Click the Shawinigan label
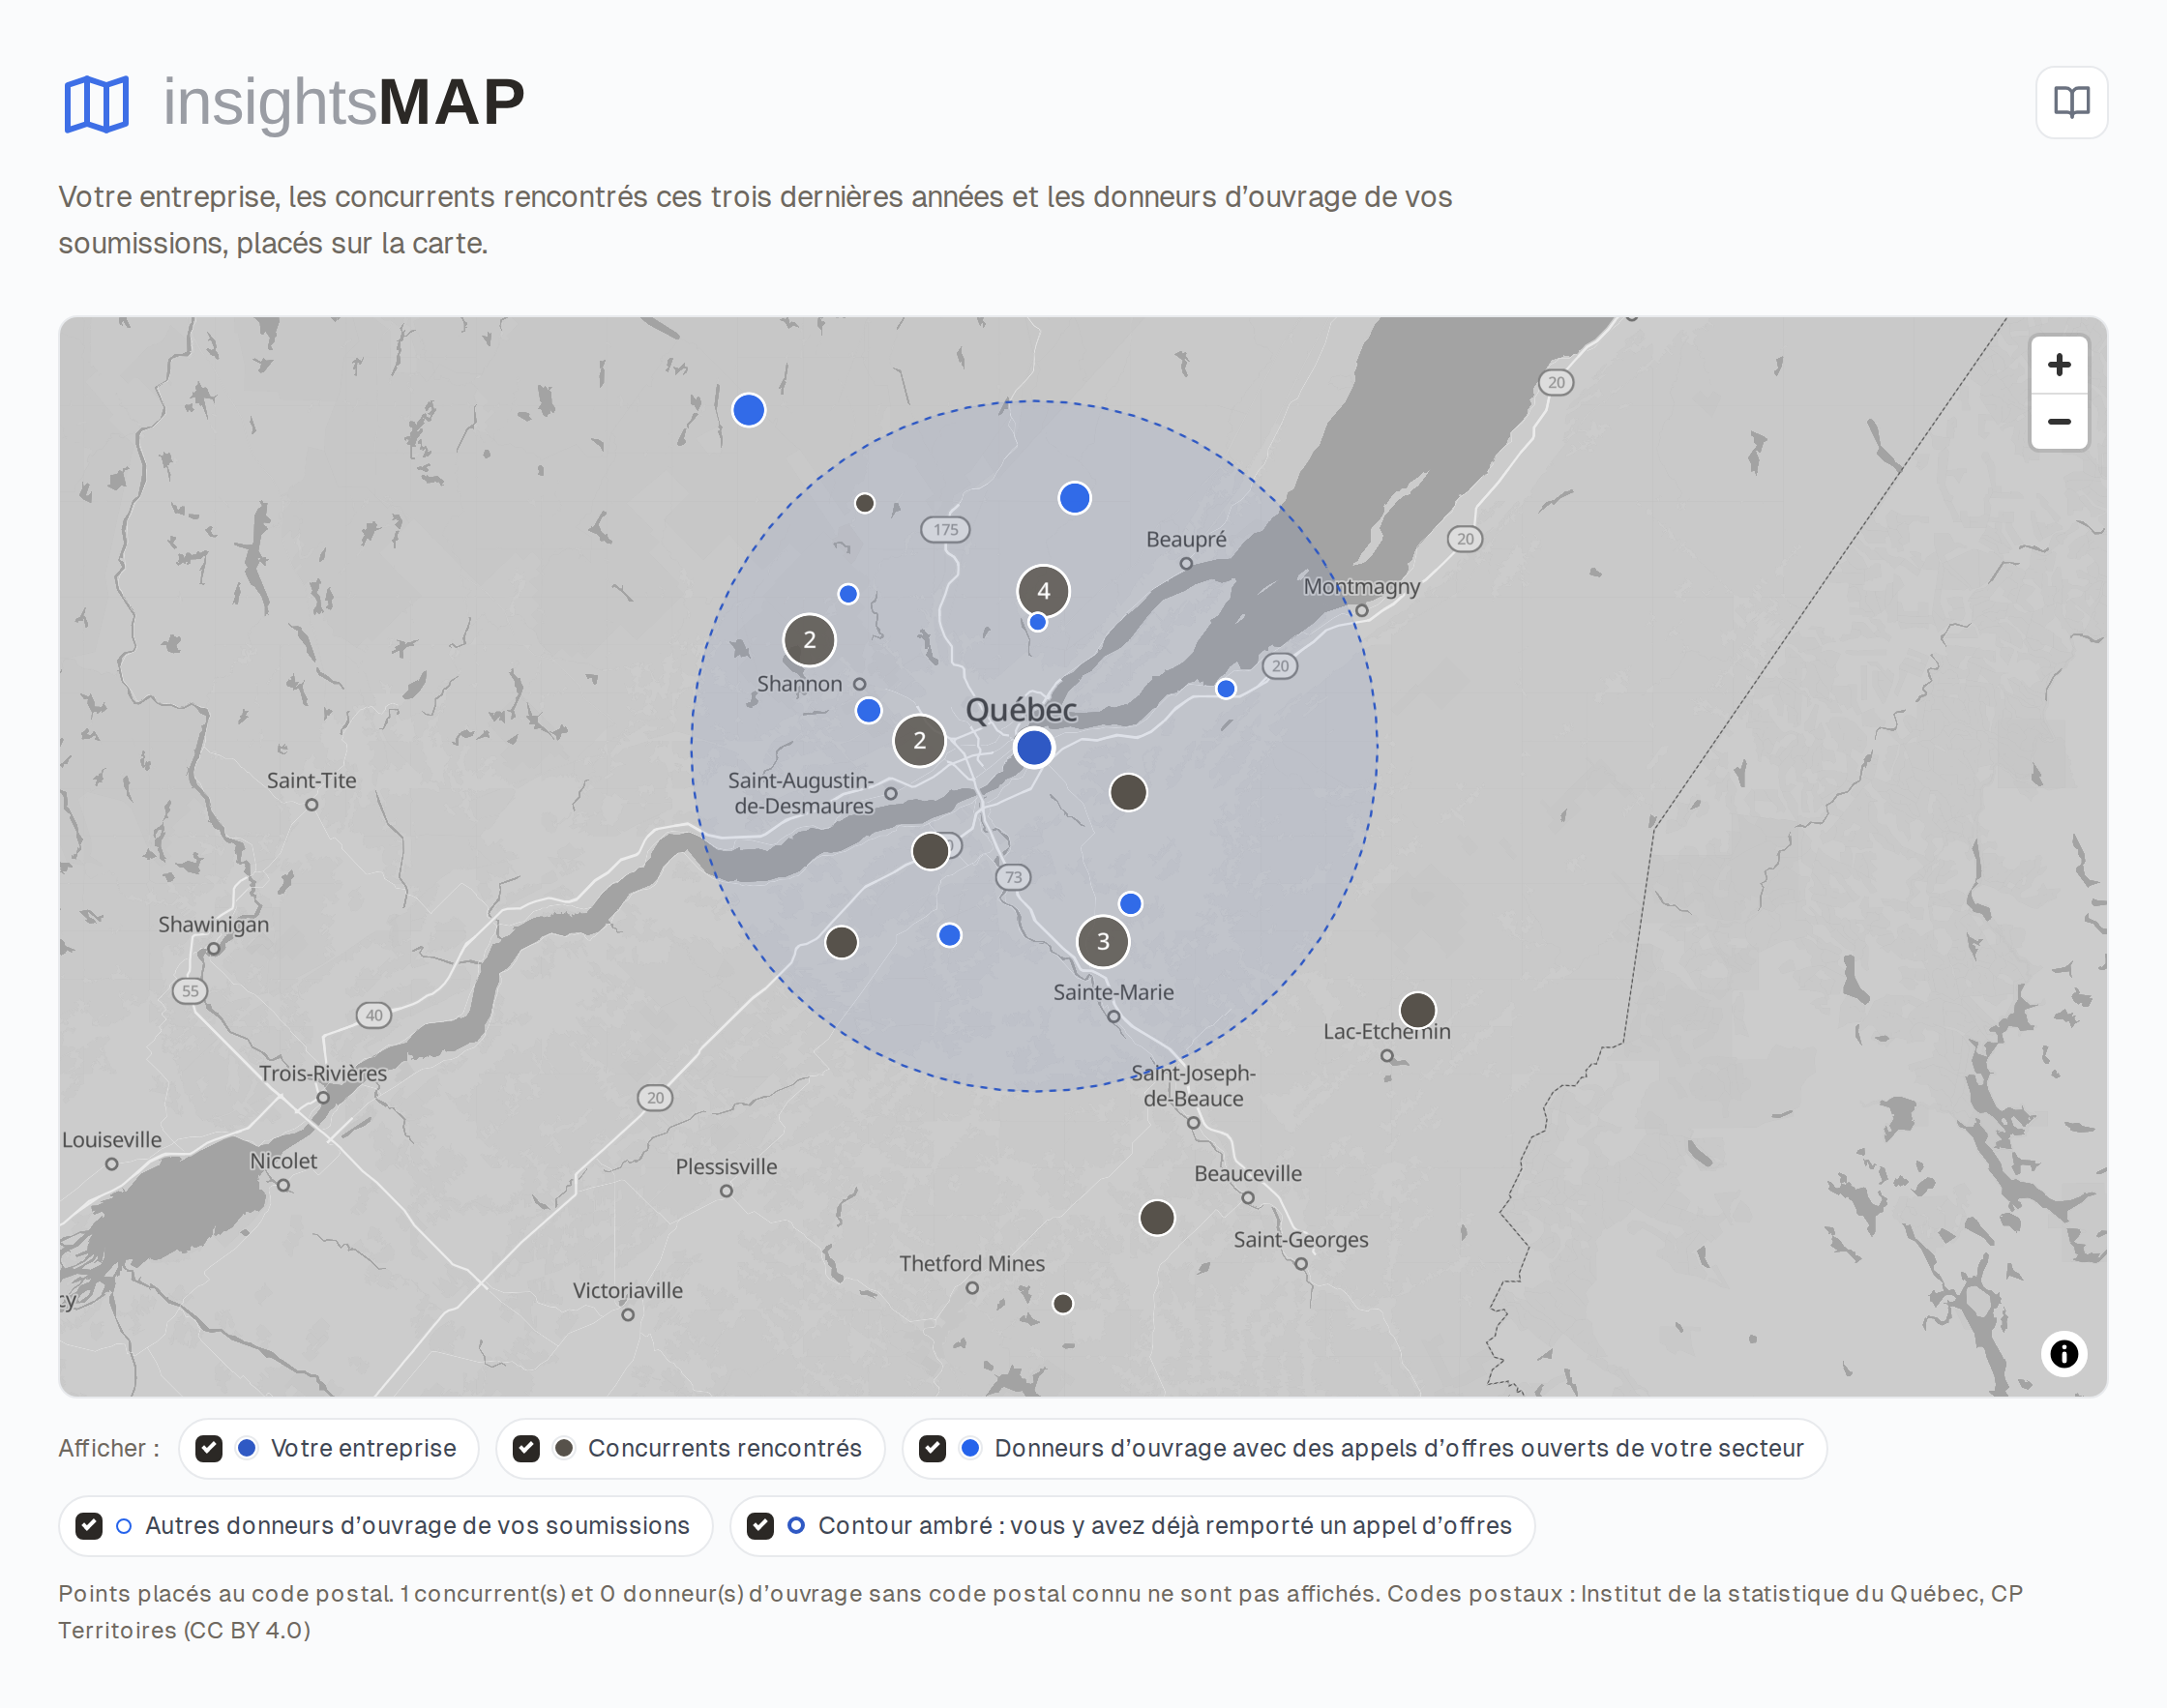This screenshot has width=2167, height=1708. tap(213, 924)
